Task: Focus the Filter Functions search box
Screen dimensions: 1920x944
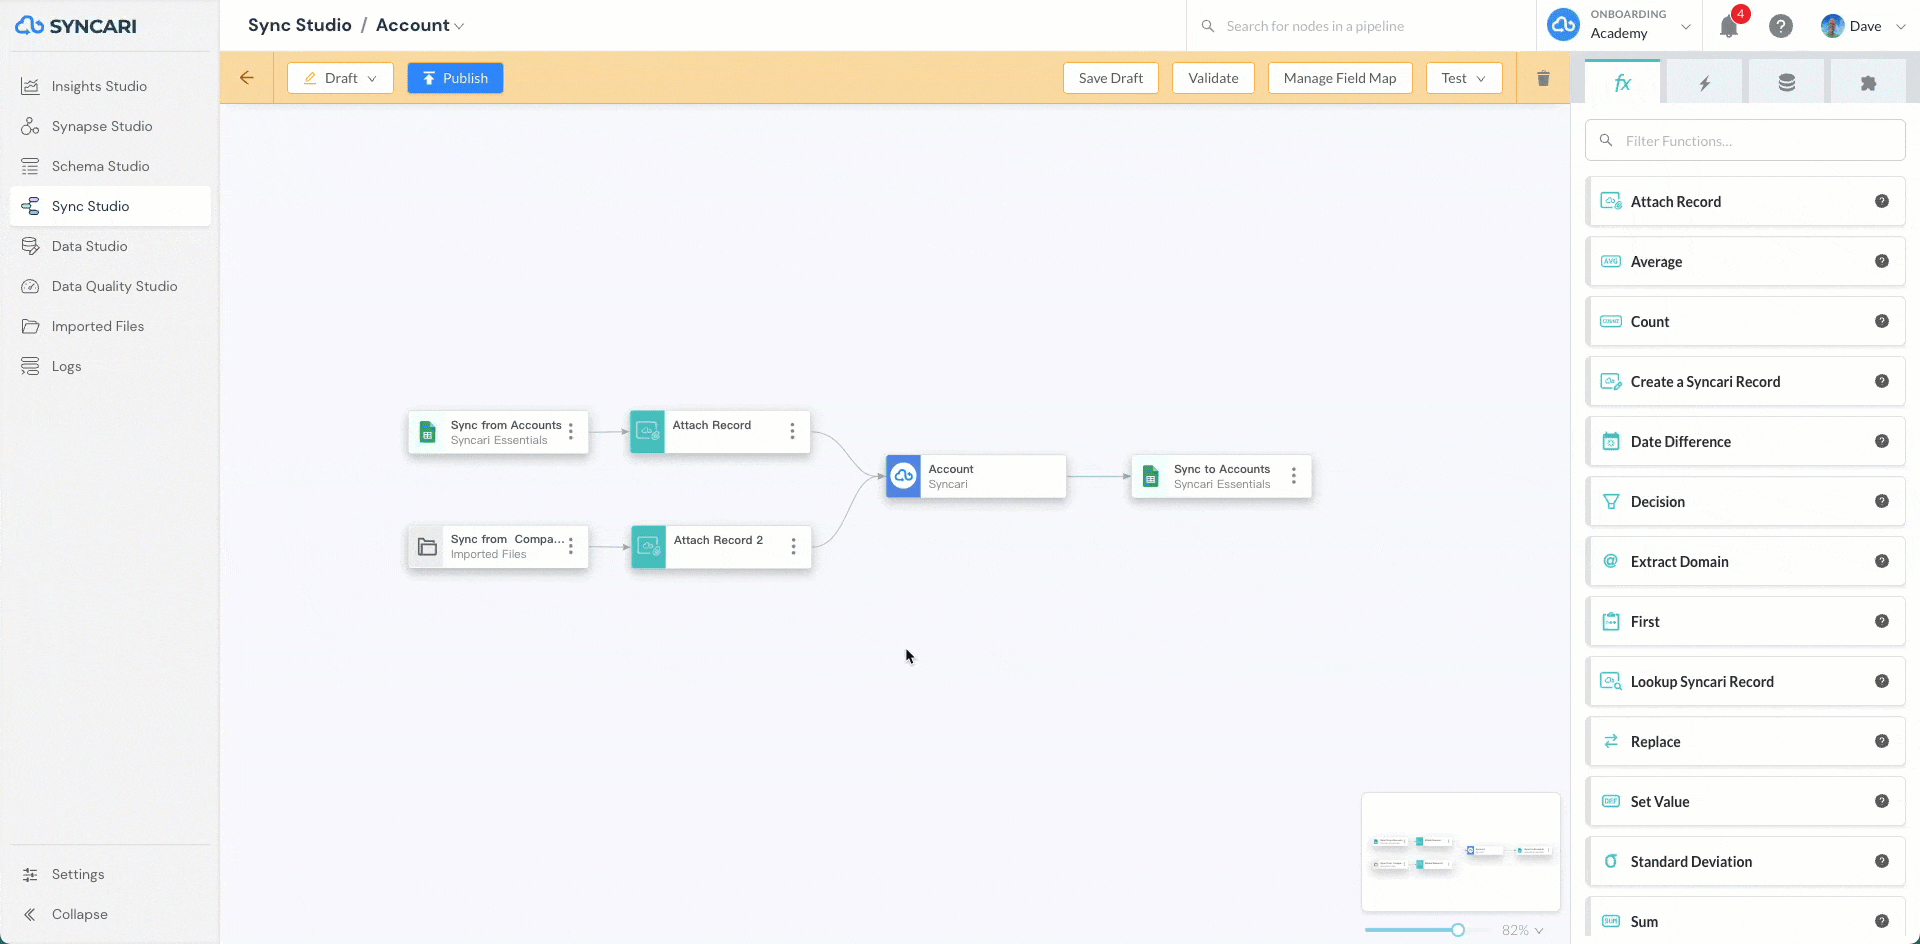Action: (1745, 141)
